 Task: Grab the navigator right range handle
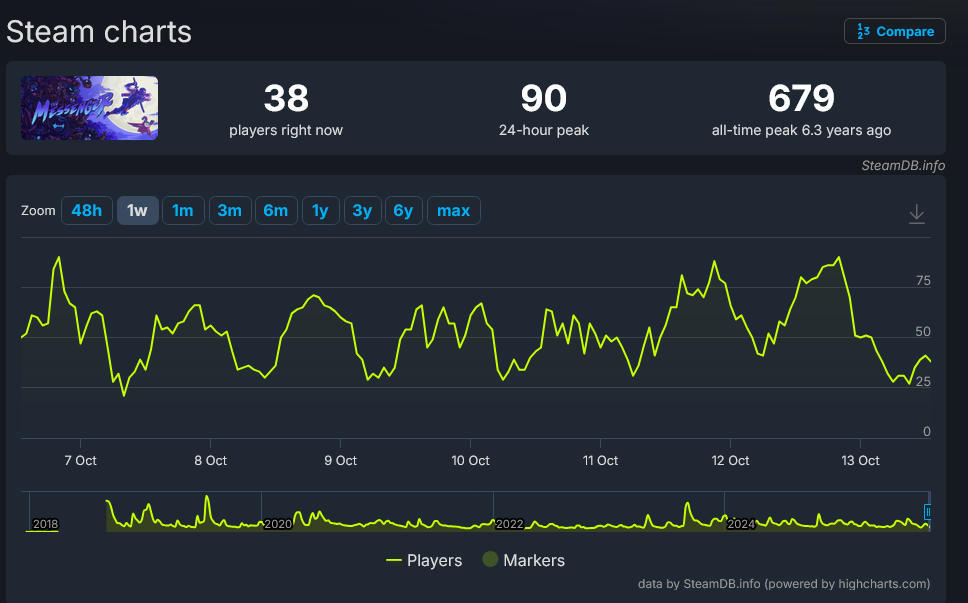927,512
